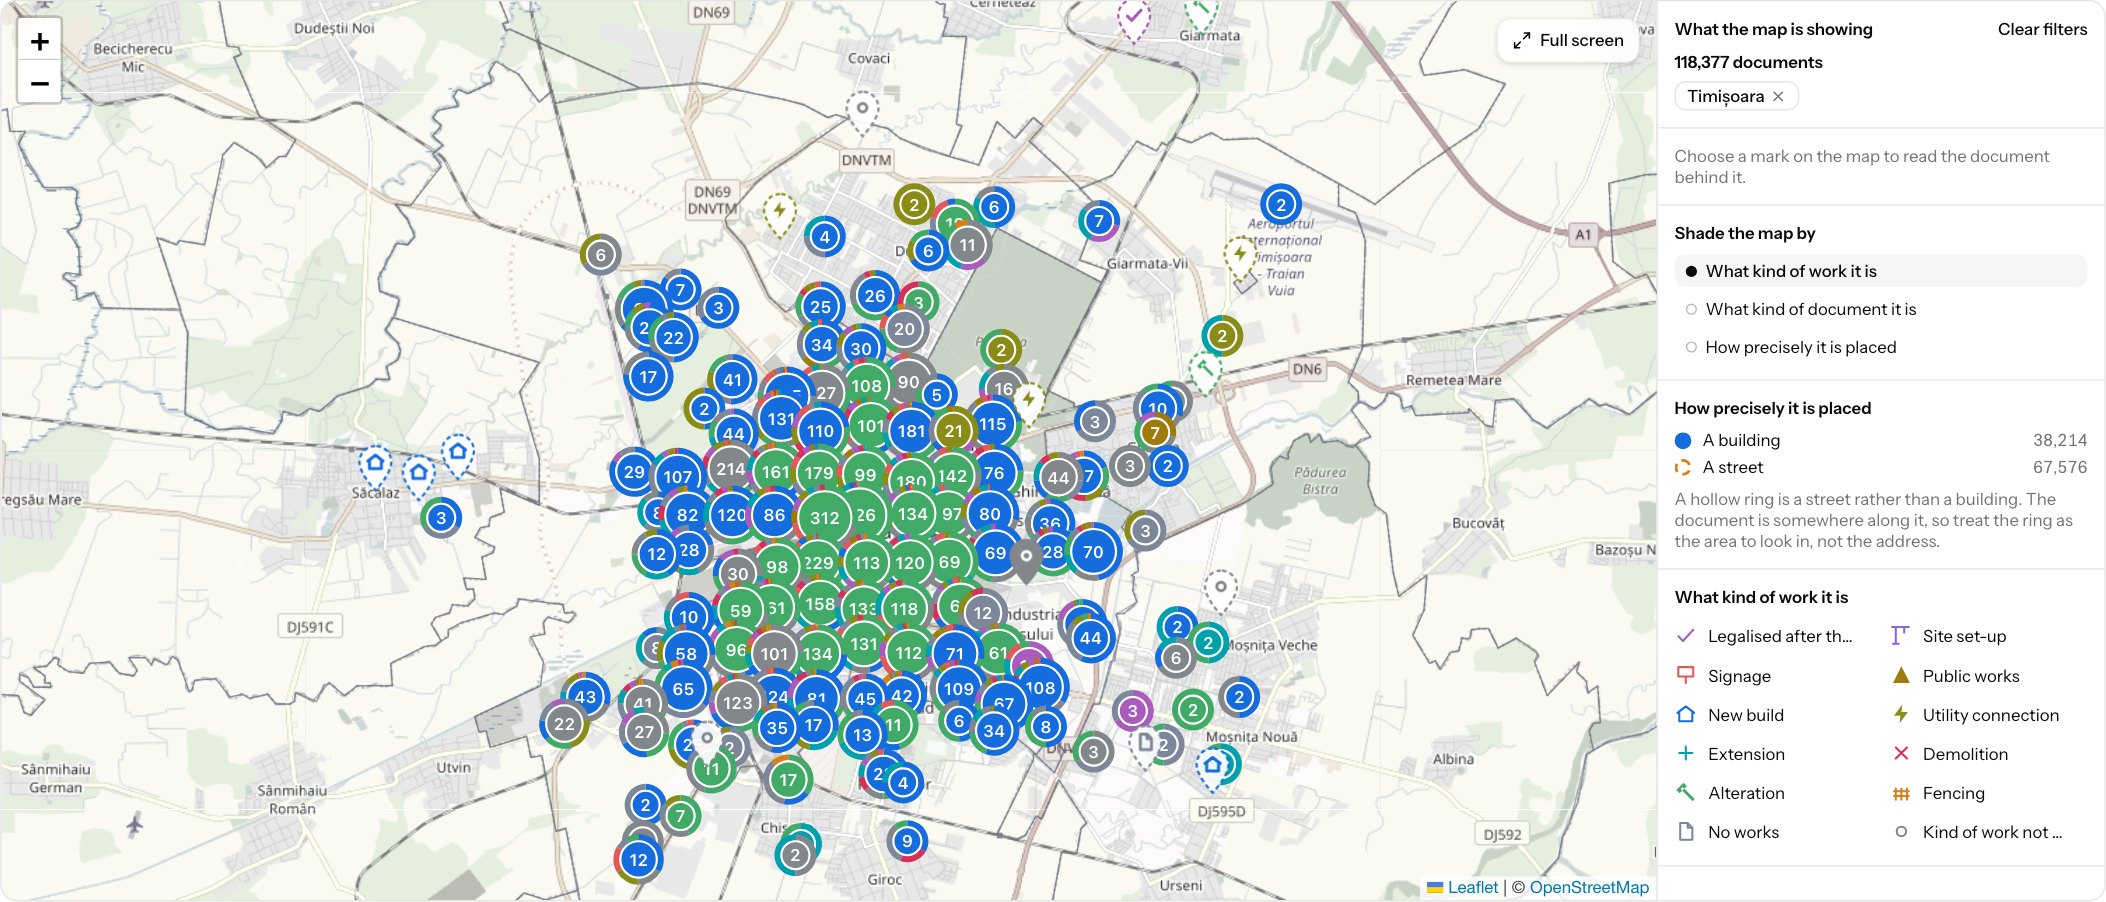Open the cluster marker labeled 9 near Giroc
Image resolution: width=2106 pixels, height=902 pixels.
point(907,841)
